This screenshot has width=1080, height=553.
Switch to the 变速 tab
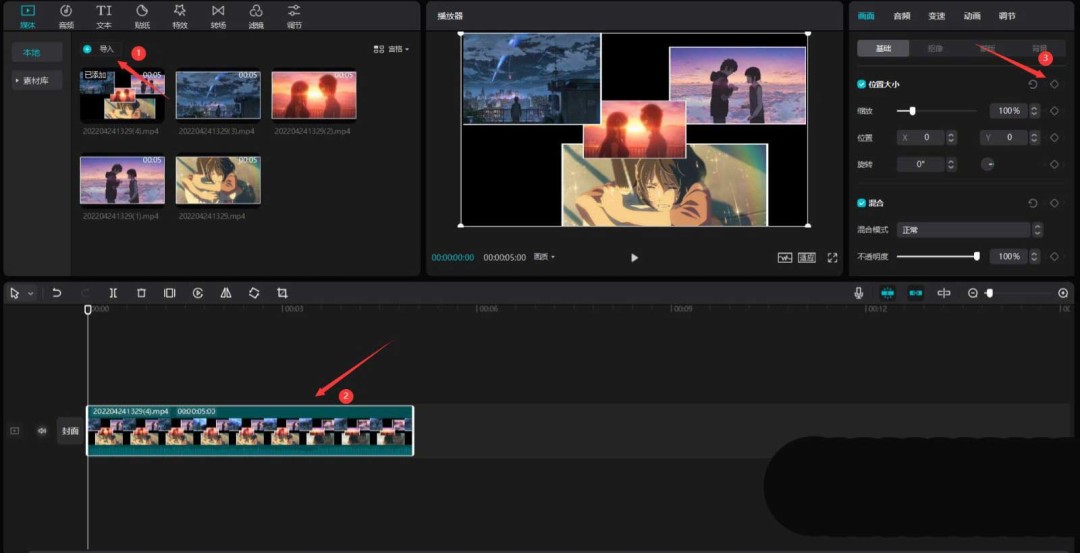[x=936, y=16]
